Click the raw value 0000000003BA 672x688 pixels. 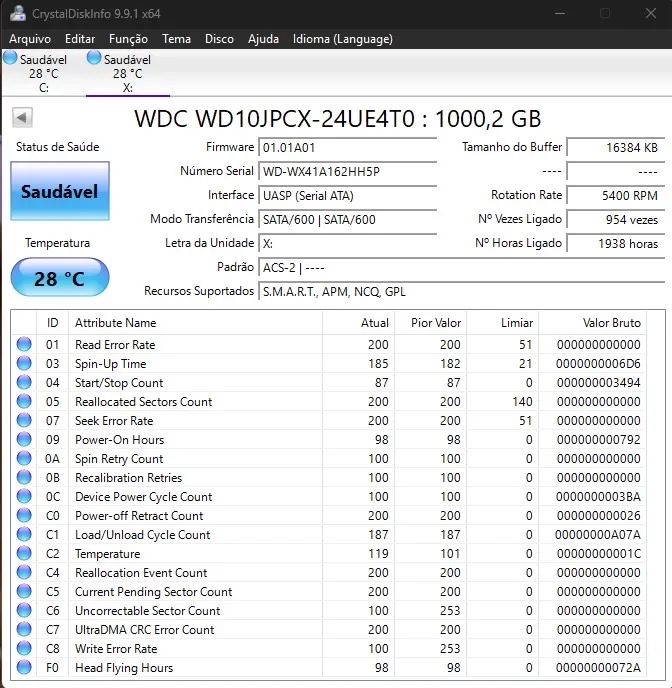598,497
